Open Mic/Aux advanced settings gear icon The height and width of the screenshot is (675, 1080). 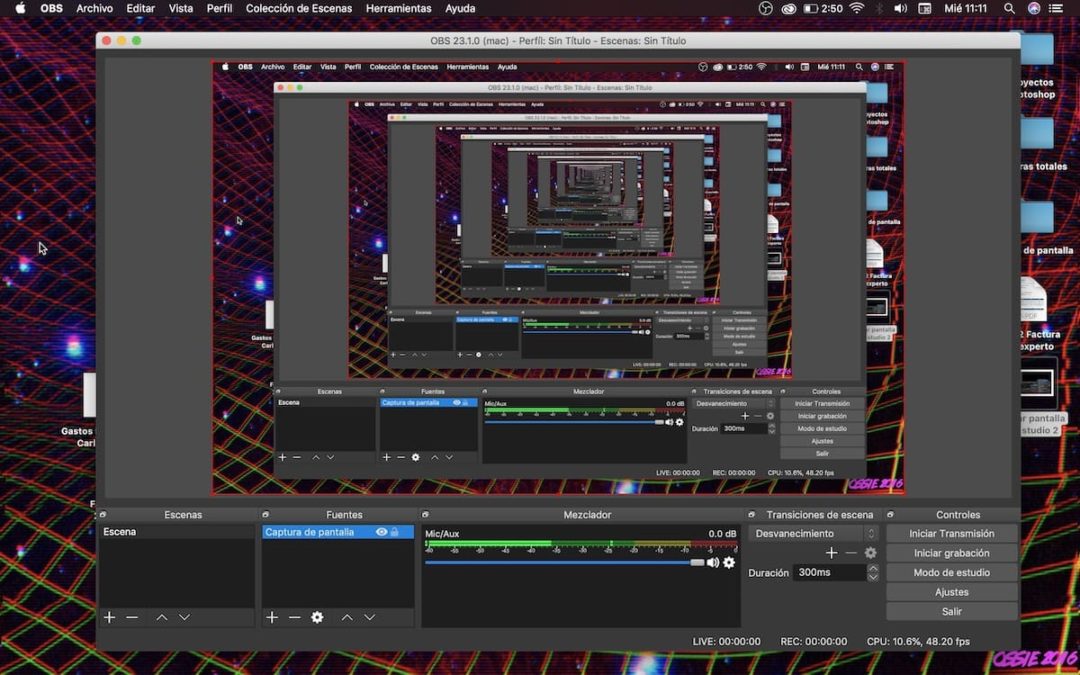(729, 563)
